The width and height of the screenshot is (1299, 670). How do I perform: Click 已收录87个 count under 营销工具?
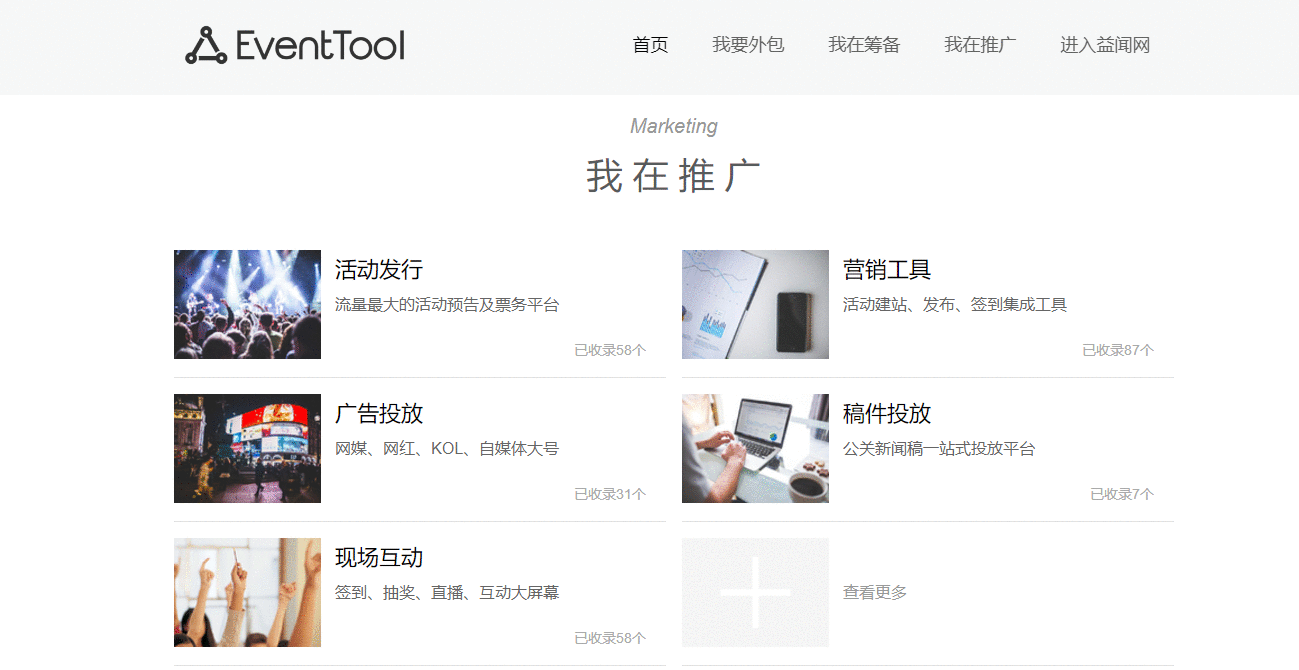click(x=1117, y=350)
